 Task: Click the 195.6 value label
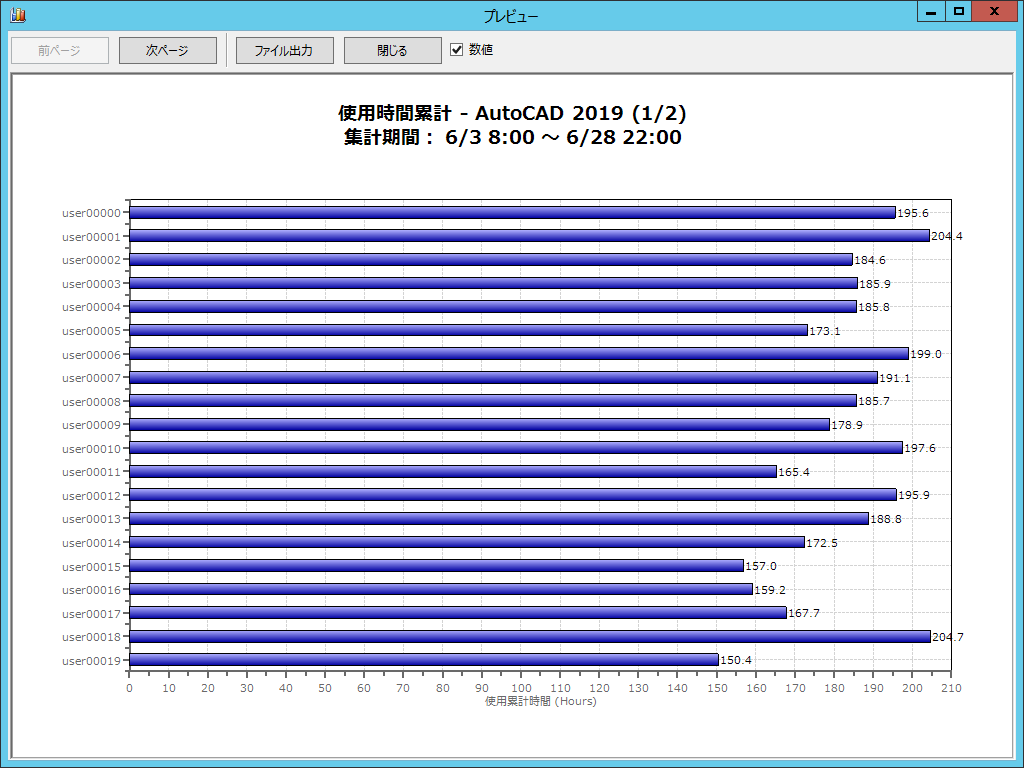tap(912, 213)
